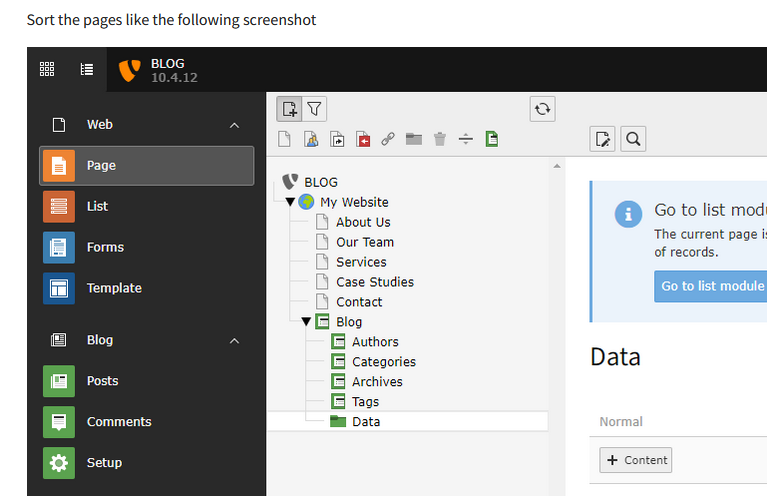Select the link page type icon

[388, 139]
